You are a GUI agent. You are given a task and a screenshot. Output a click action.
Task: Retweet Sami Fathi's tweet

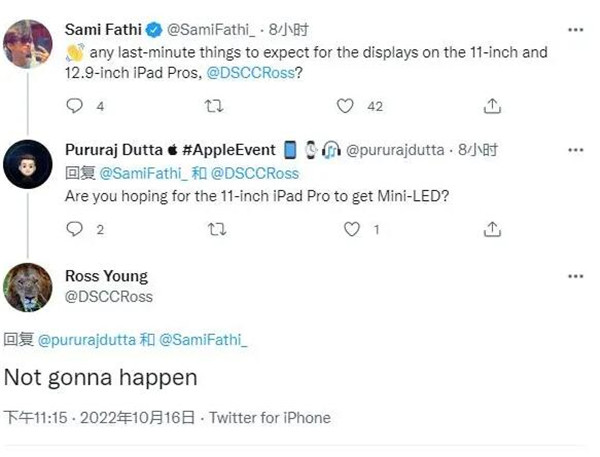pos(213,105)
